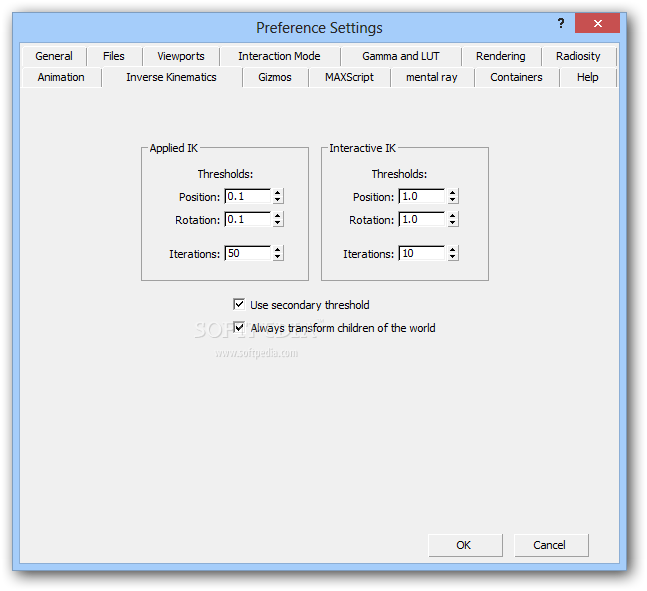Image resolution: width=647 pixels, height=591 pixels.
Task: Click the Cancel button
Action: [x=551, y=545]
